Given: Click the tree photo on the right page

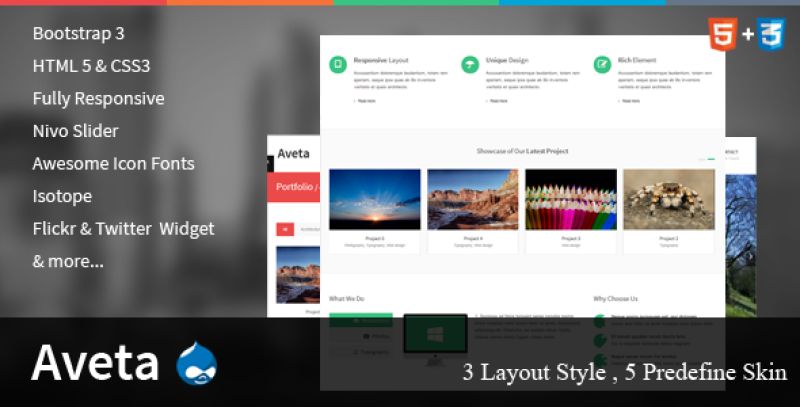Looking at the screenshot, I should [x=741, y=246].
